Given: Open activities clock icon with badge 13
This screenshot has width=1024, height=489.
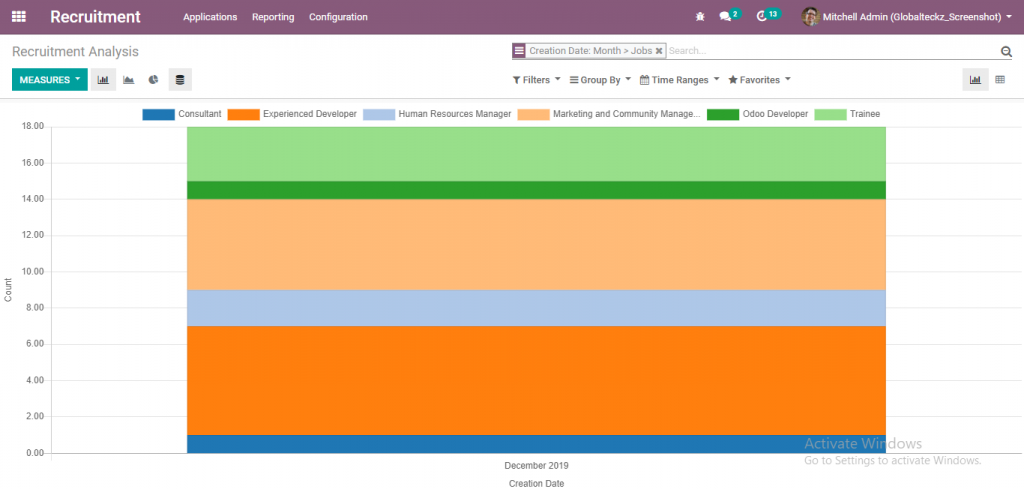Looking at the screenshot, I should click(767, 16).
